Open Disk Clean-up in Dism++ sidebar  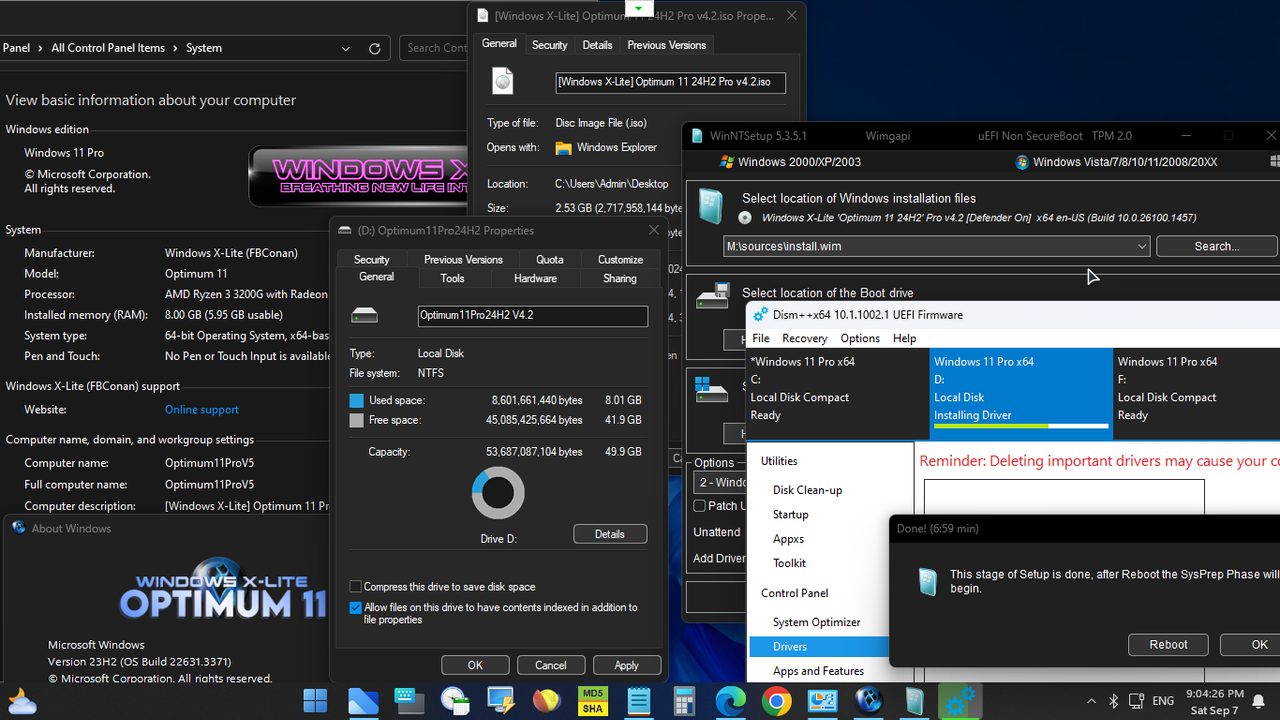point(807,490)
